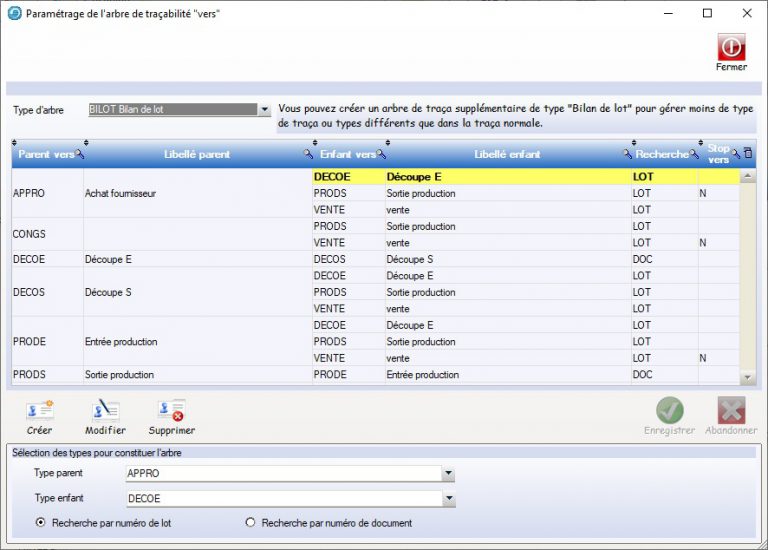Expand the Type parent combo box
Viewport: 768px width, 550px height.
pos(449,474)
